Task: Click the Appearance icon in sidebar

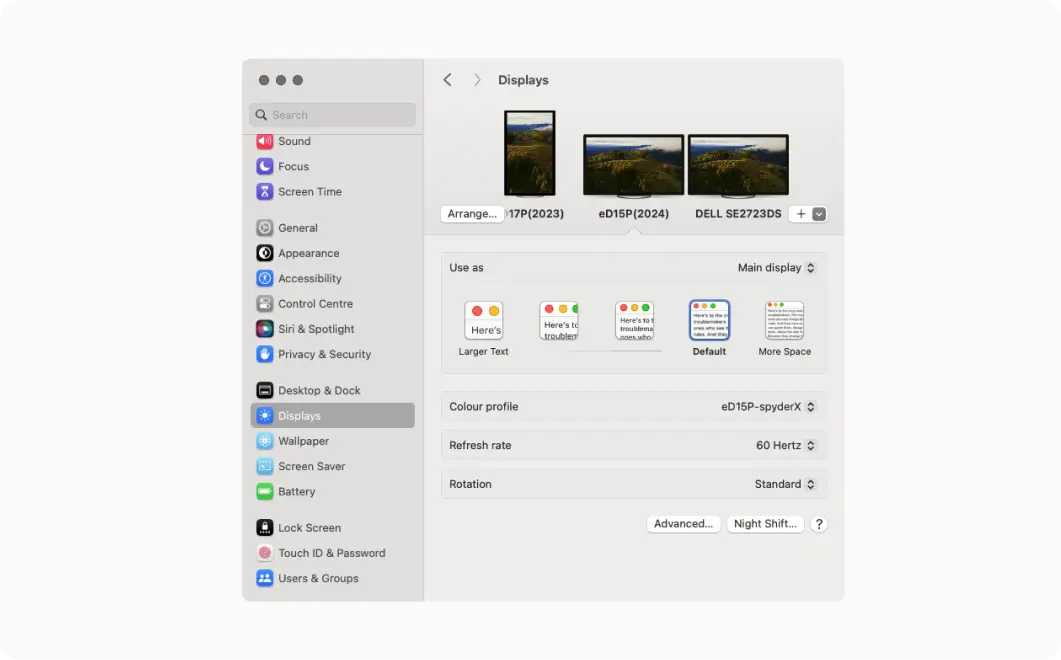Action: (265, 253)
